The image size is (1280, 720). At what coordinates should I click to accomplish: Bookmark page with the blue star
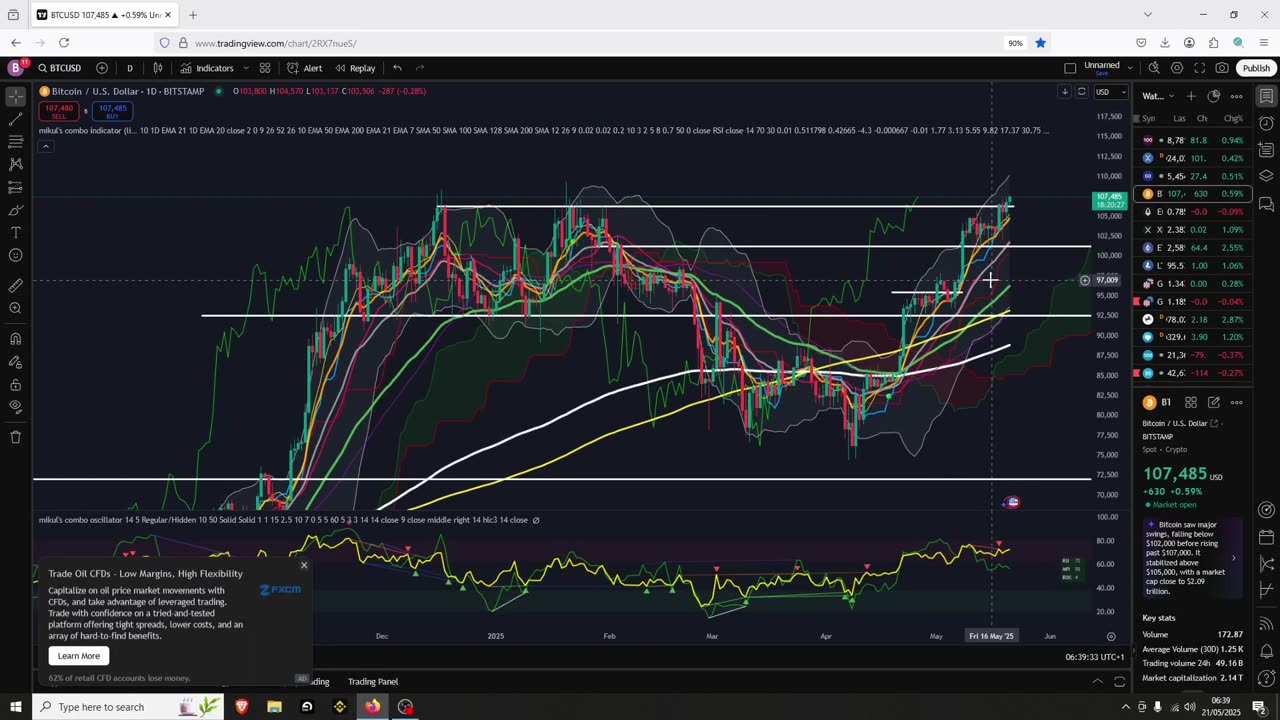click(1040, 43)
